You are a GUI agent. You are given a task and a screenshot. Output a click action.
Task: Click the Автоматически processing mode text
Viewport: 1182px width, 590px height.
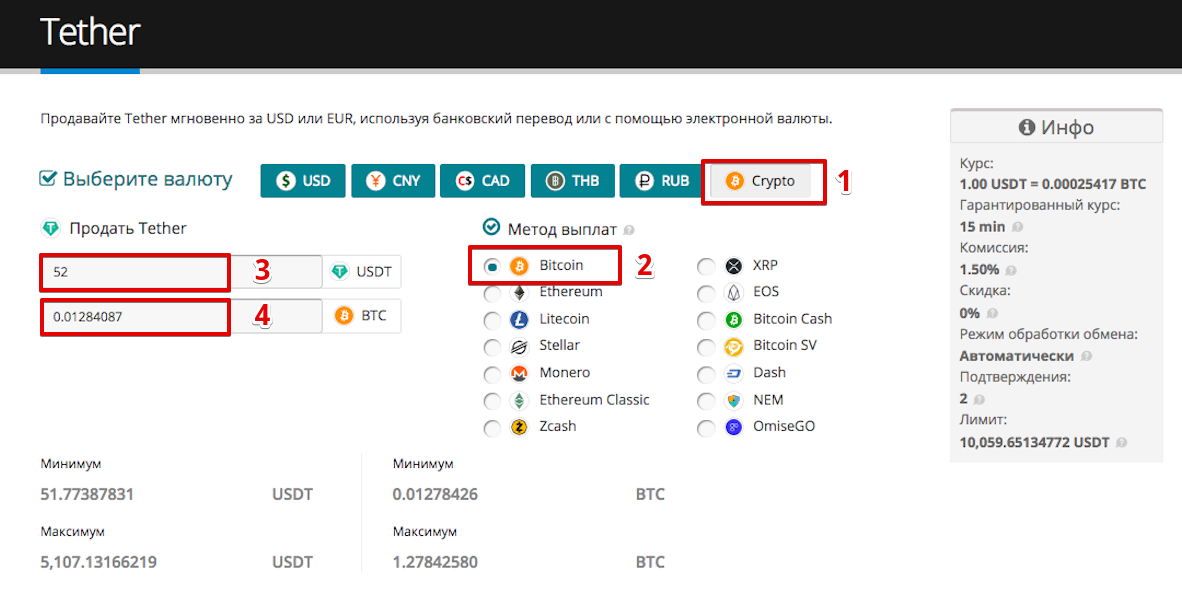1017,356
